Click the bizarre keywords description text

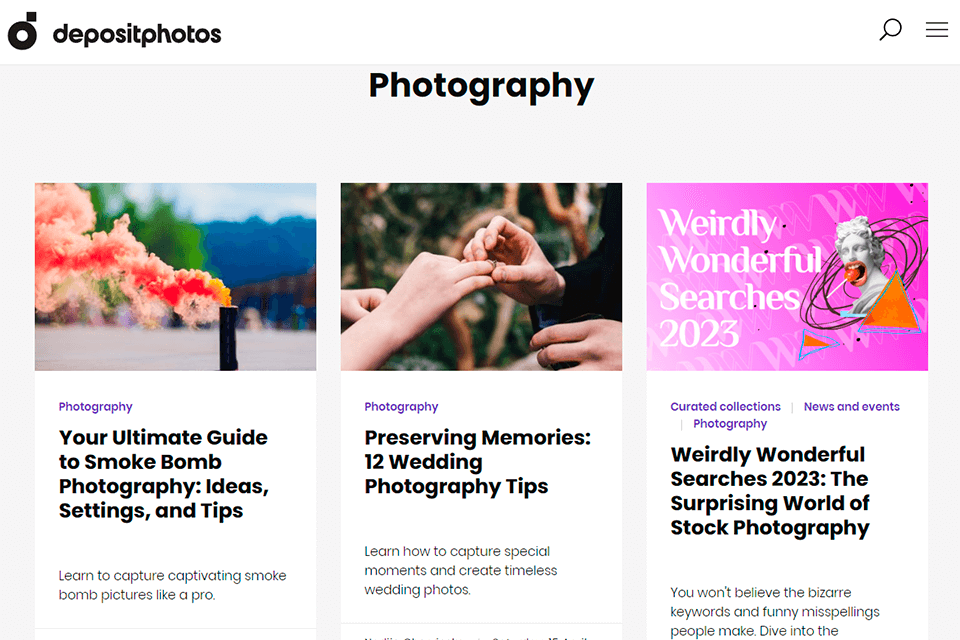tap(775, 612)
